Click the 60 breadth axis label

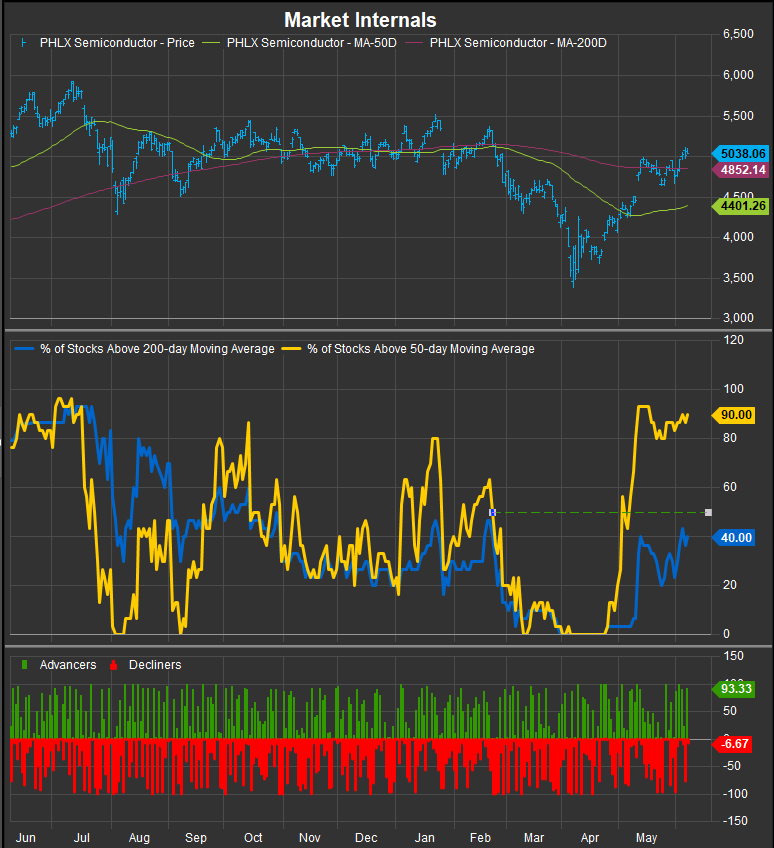coord(730,487)
